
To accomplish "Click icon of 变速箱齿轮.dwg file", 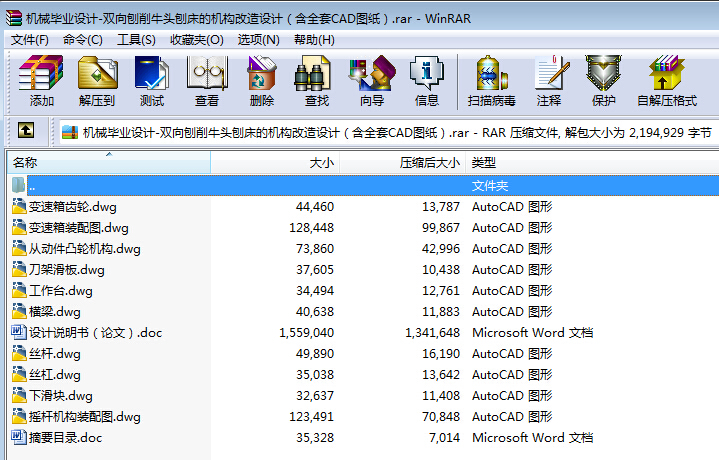I will click(x=19, y=206).
